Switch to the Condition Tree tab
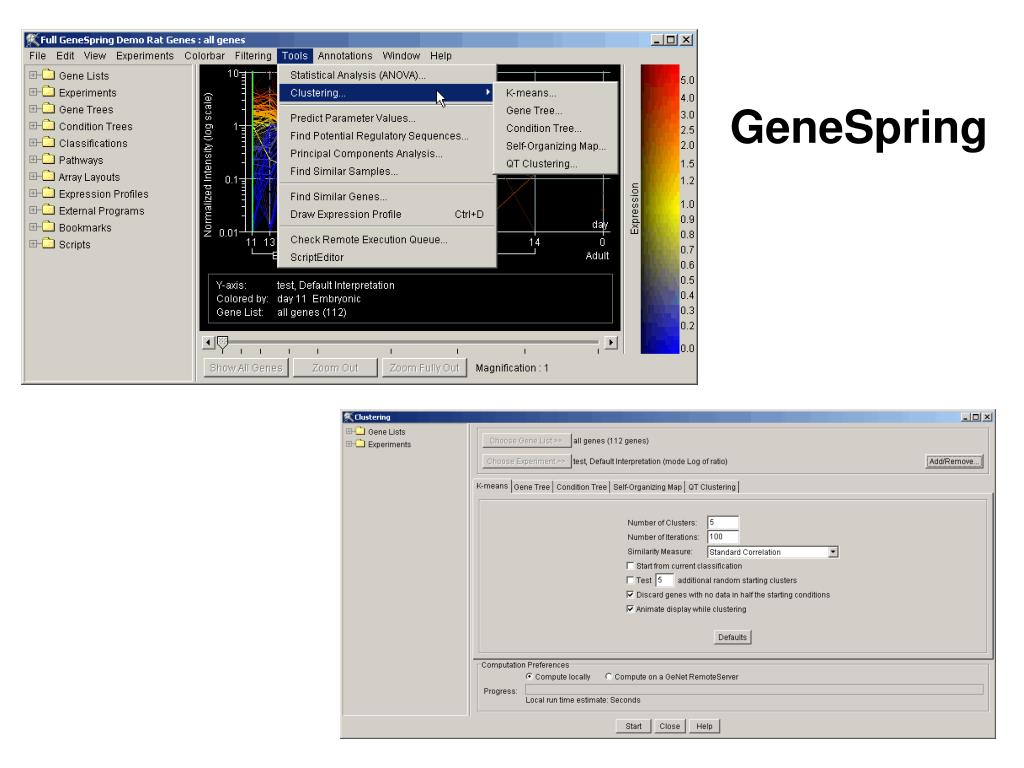 click(x=581, y=487)
